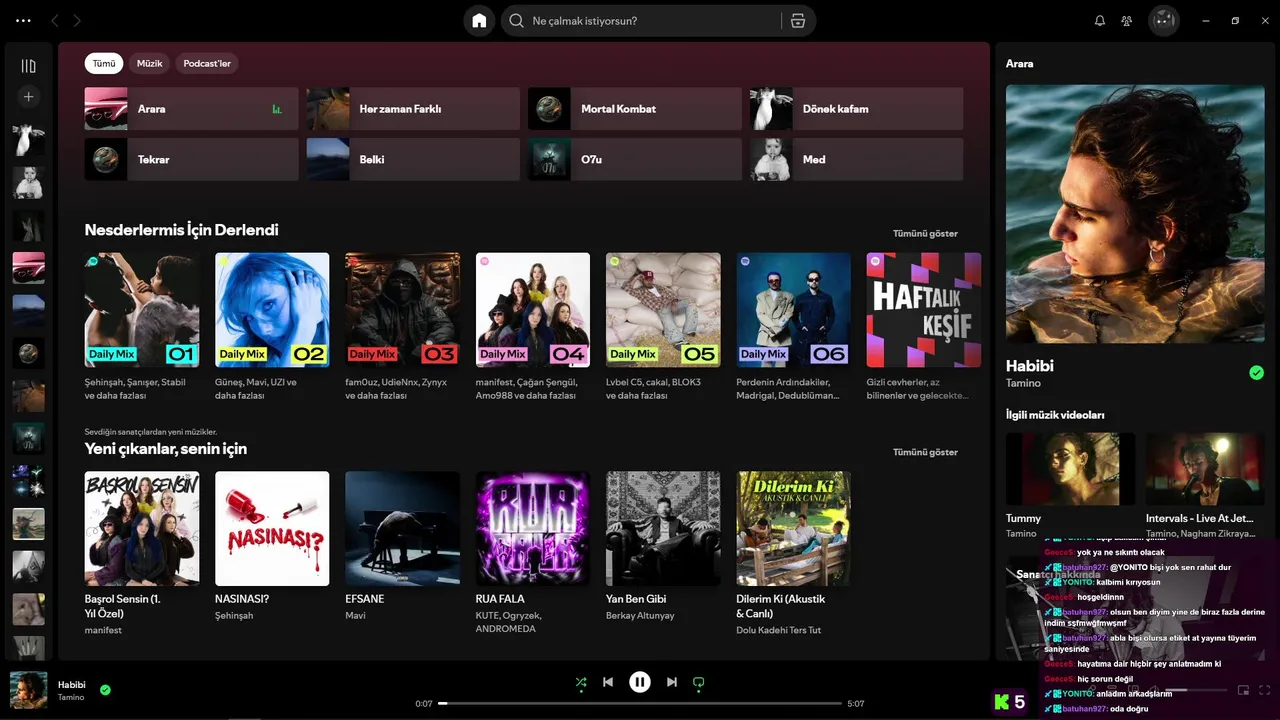
Task: Open Dilerim Ki (Akustik & Canlı) cover
Action: coord(794,528)
